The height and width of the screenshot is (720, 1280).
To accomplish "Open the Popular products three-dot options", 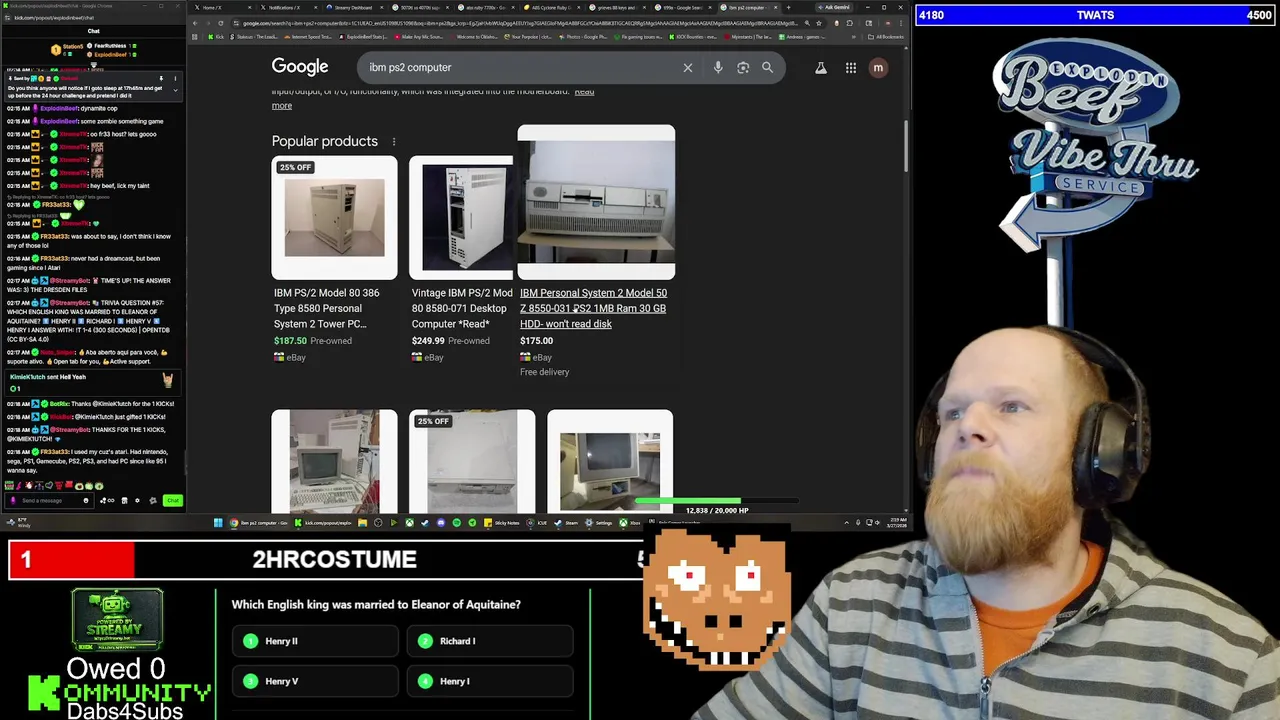I will (x=394, y=141).
